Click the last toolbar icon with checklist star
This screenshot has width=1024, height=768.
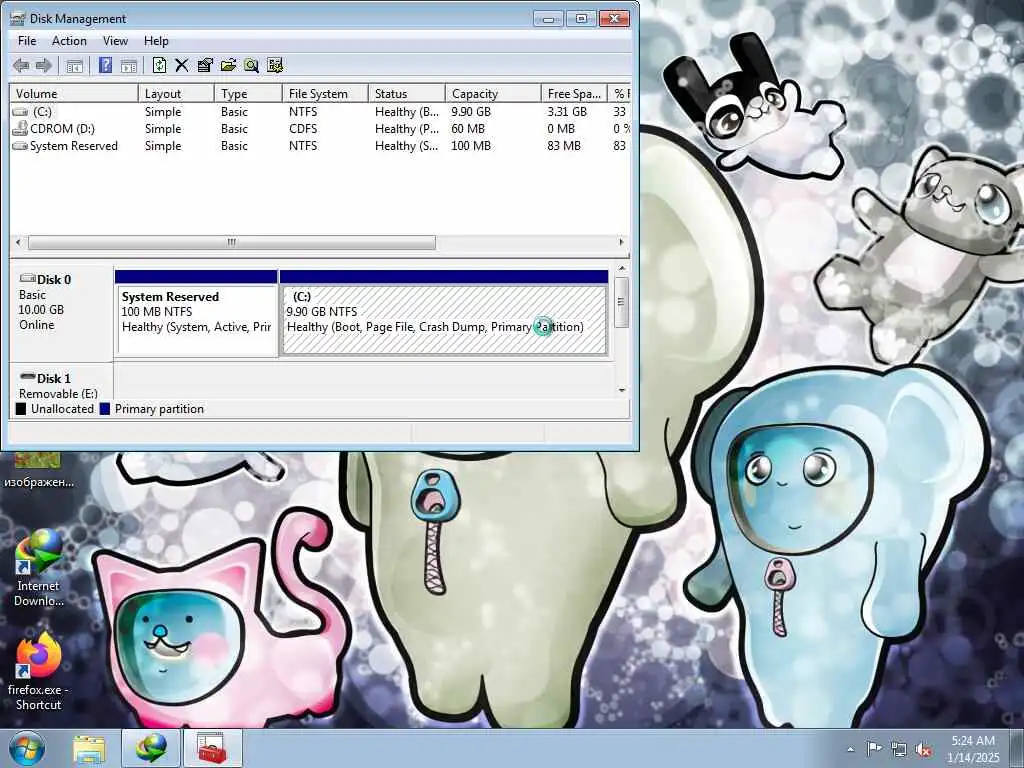coord(275,65)
